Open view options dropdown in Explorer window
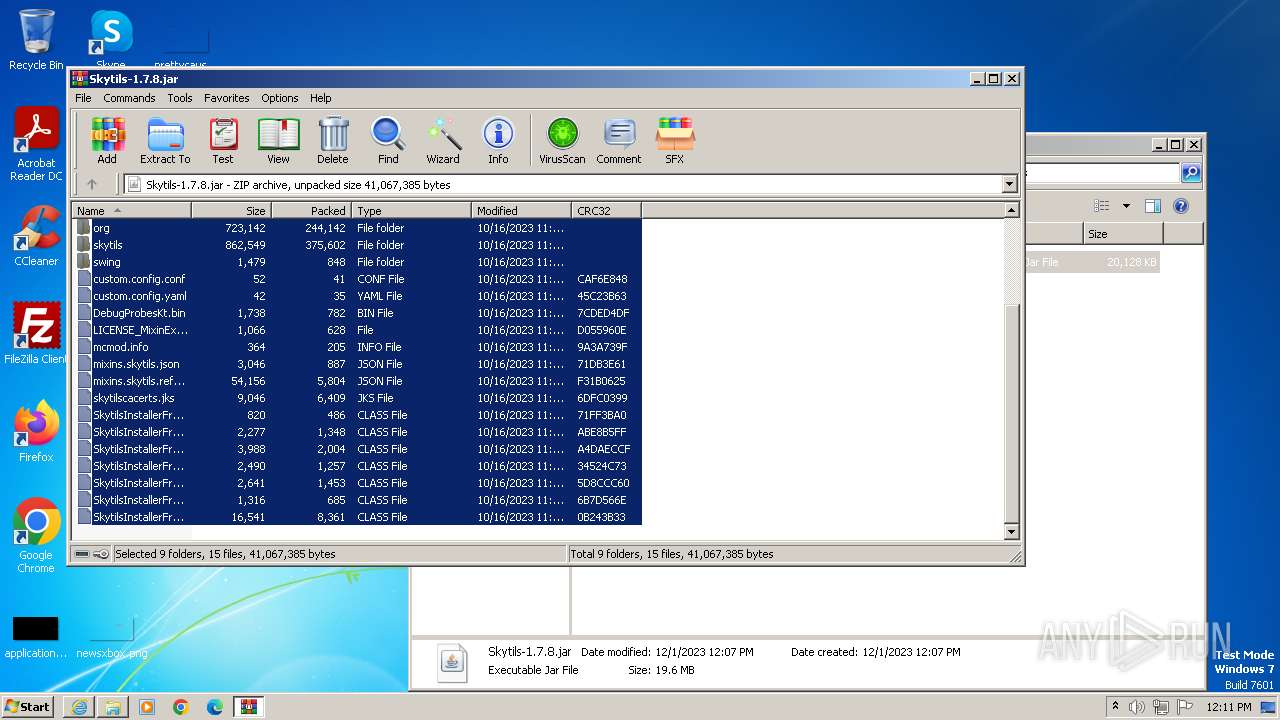 tap(1126, 206)
